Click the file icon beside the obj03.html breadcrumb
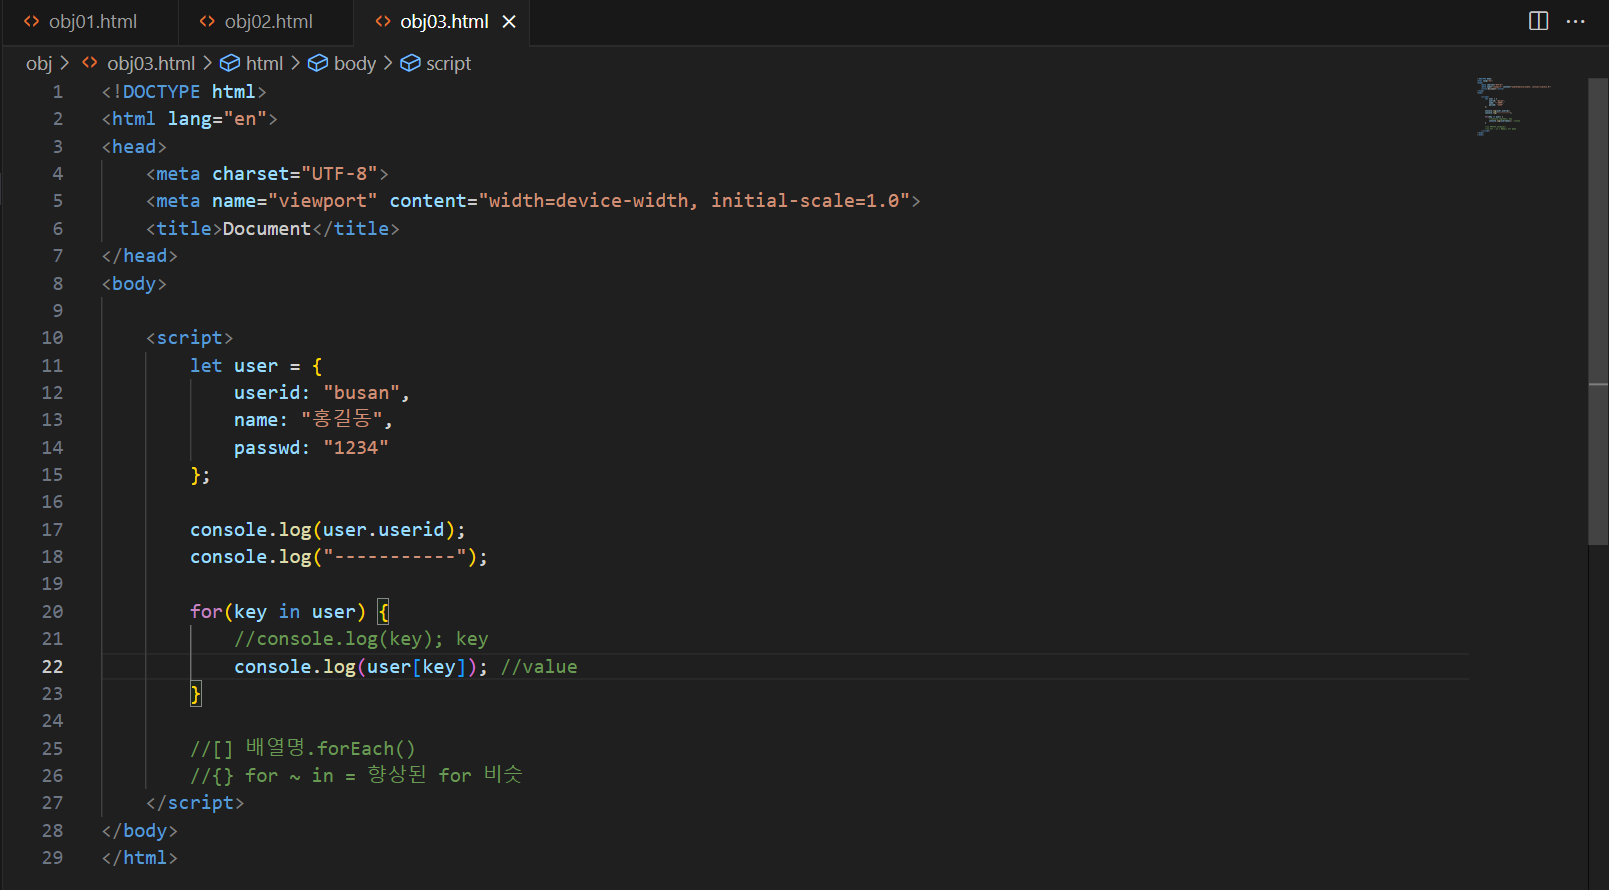Image resolution: width=1609 pixels, height=890 pixels. (90, 63)
